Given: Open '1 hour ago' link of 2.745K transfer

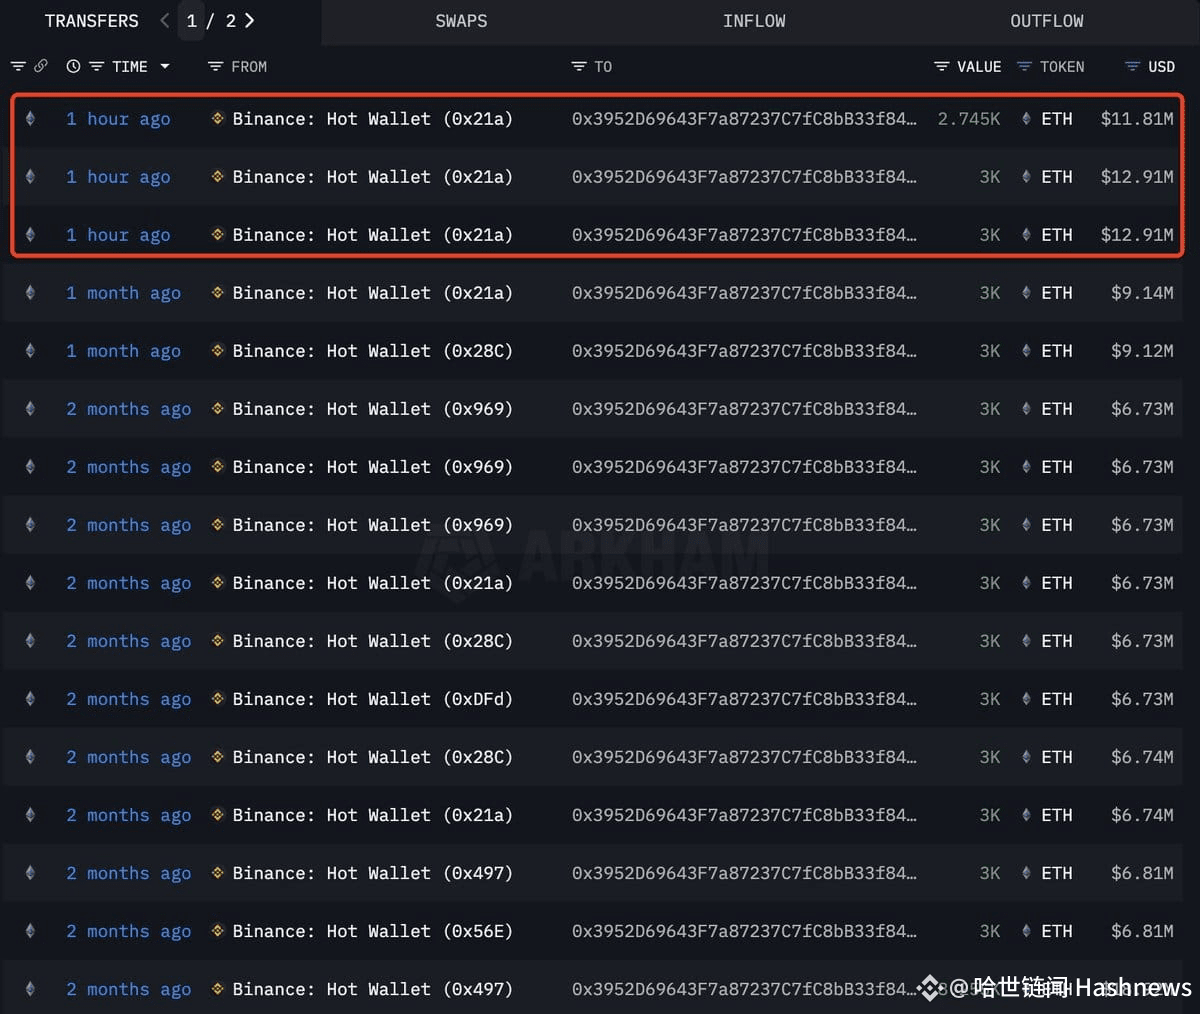Looking at the screenshot, I should click(118, 119).
